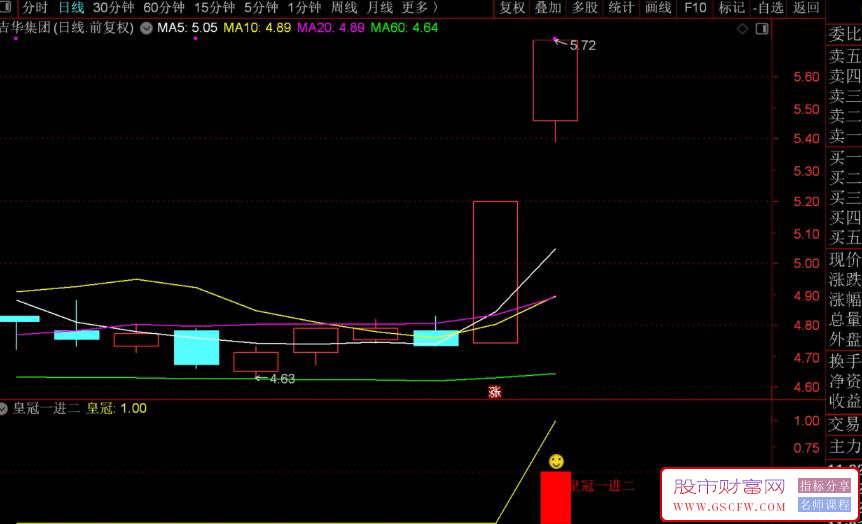The width and height of the screenshot is (862, 524).
Task: Open dropdown beside 皇冠一进二 indicator name
Action: coord(3,409)
